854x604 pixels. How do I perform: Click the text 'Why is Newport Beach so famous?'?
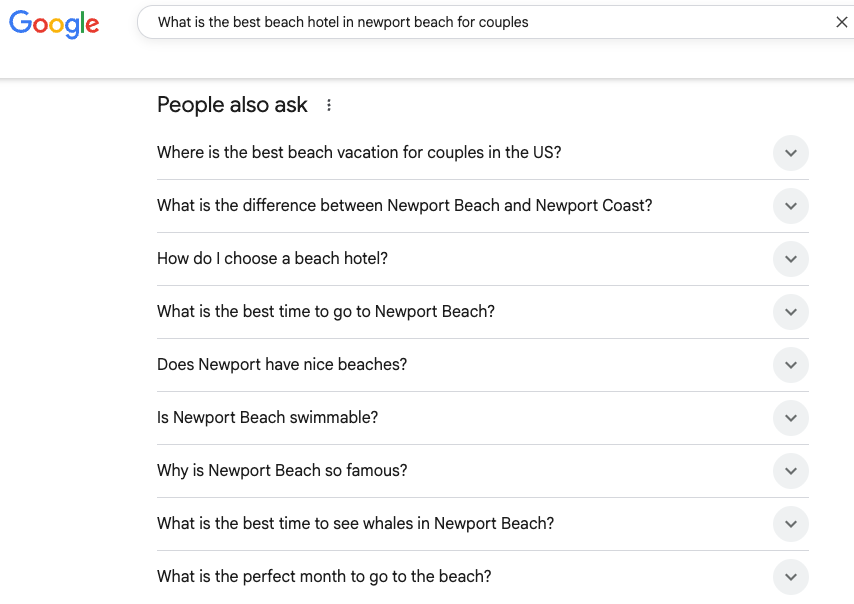click(x=282, y=471)
